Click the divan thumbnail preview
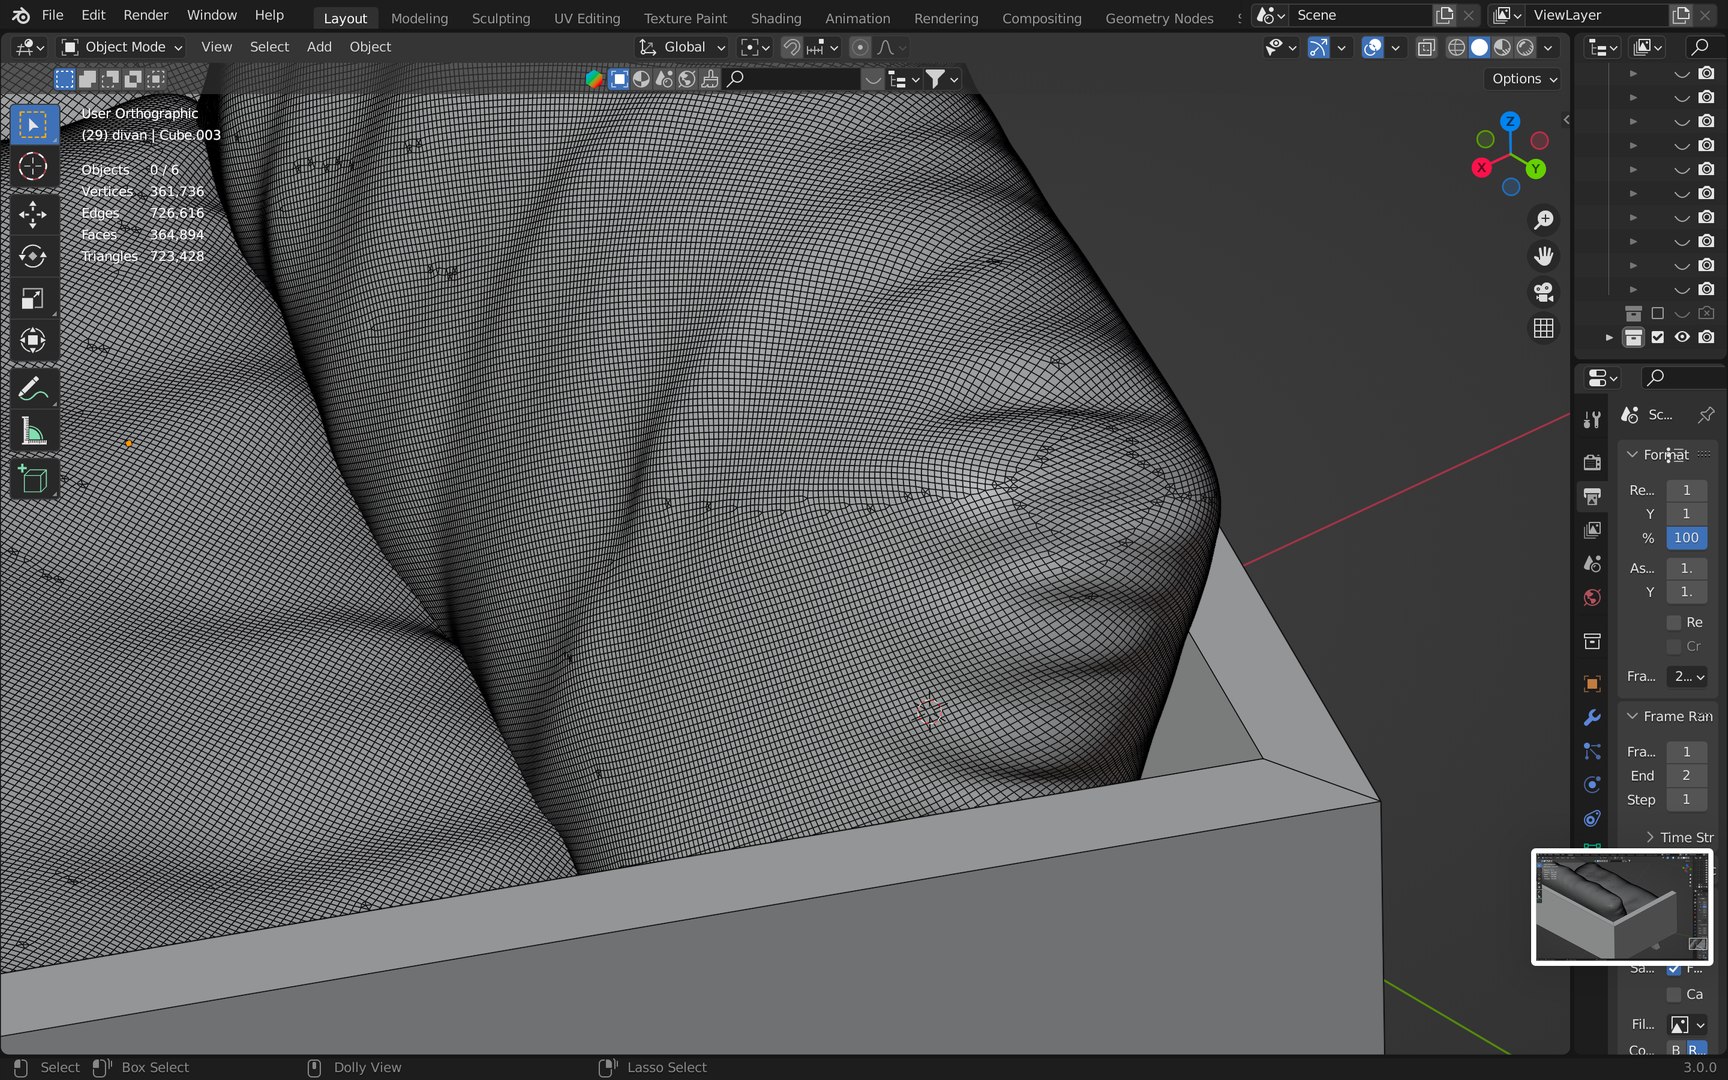1728x1080 pixels. 1622,907
